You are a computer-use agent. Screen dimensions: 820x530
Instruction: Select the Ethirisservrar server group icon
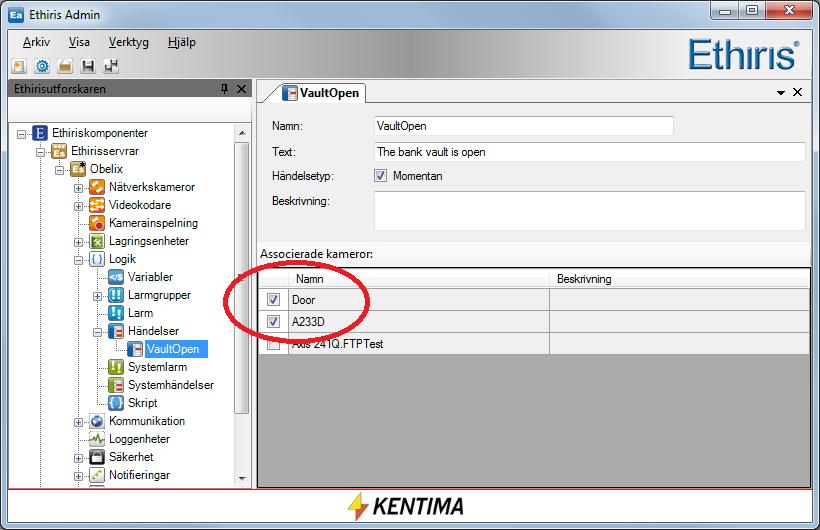pyautogui.click(x=59, y=151)
